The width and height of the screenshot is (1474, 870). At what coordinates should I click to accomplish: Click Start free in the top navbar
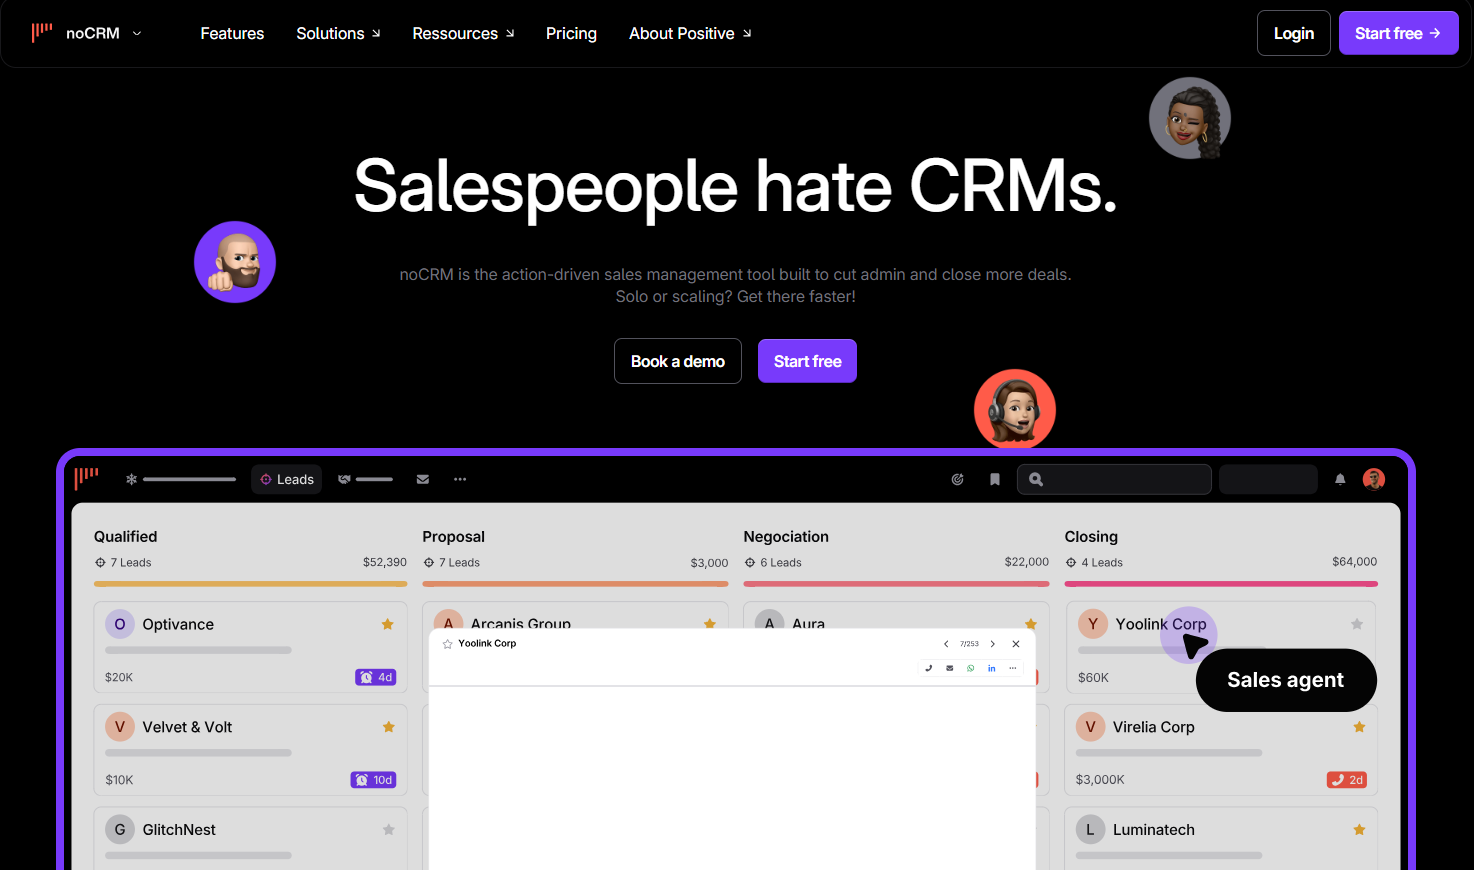tap(1398, 33)
